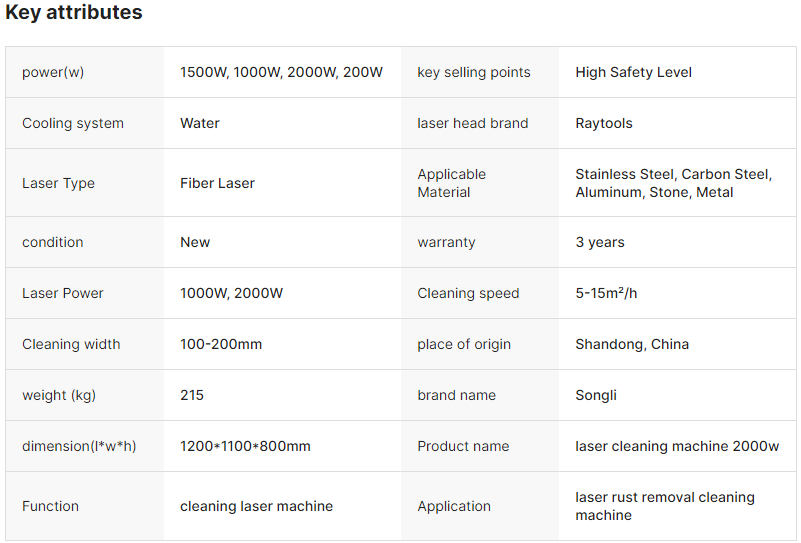Click the Cleaning speed label
The image size is (801, 543).
click(468, 293)
